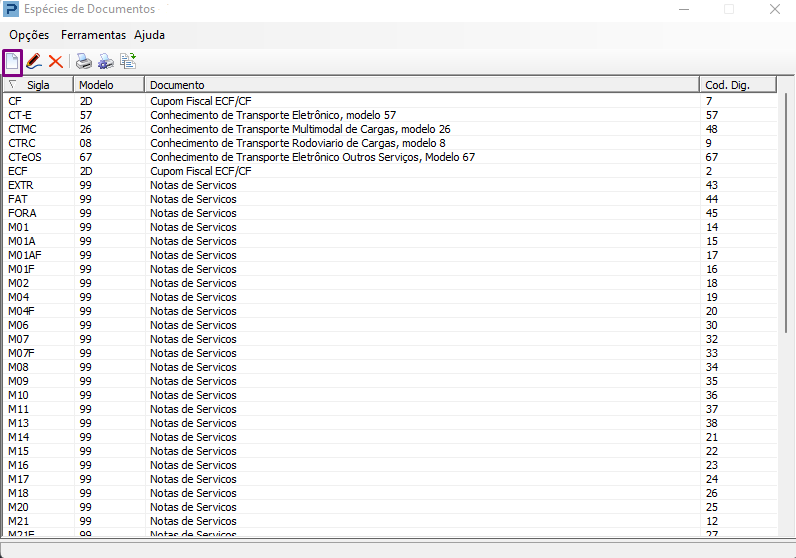
Task: Sort by the Documento column header
Action: 422,85
